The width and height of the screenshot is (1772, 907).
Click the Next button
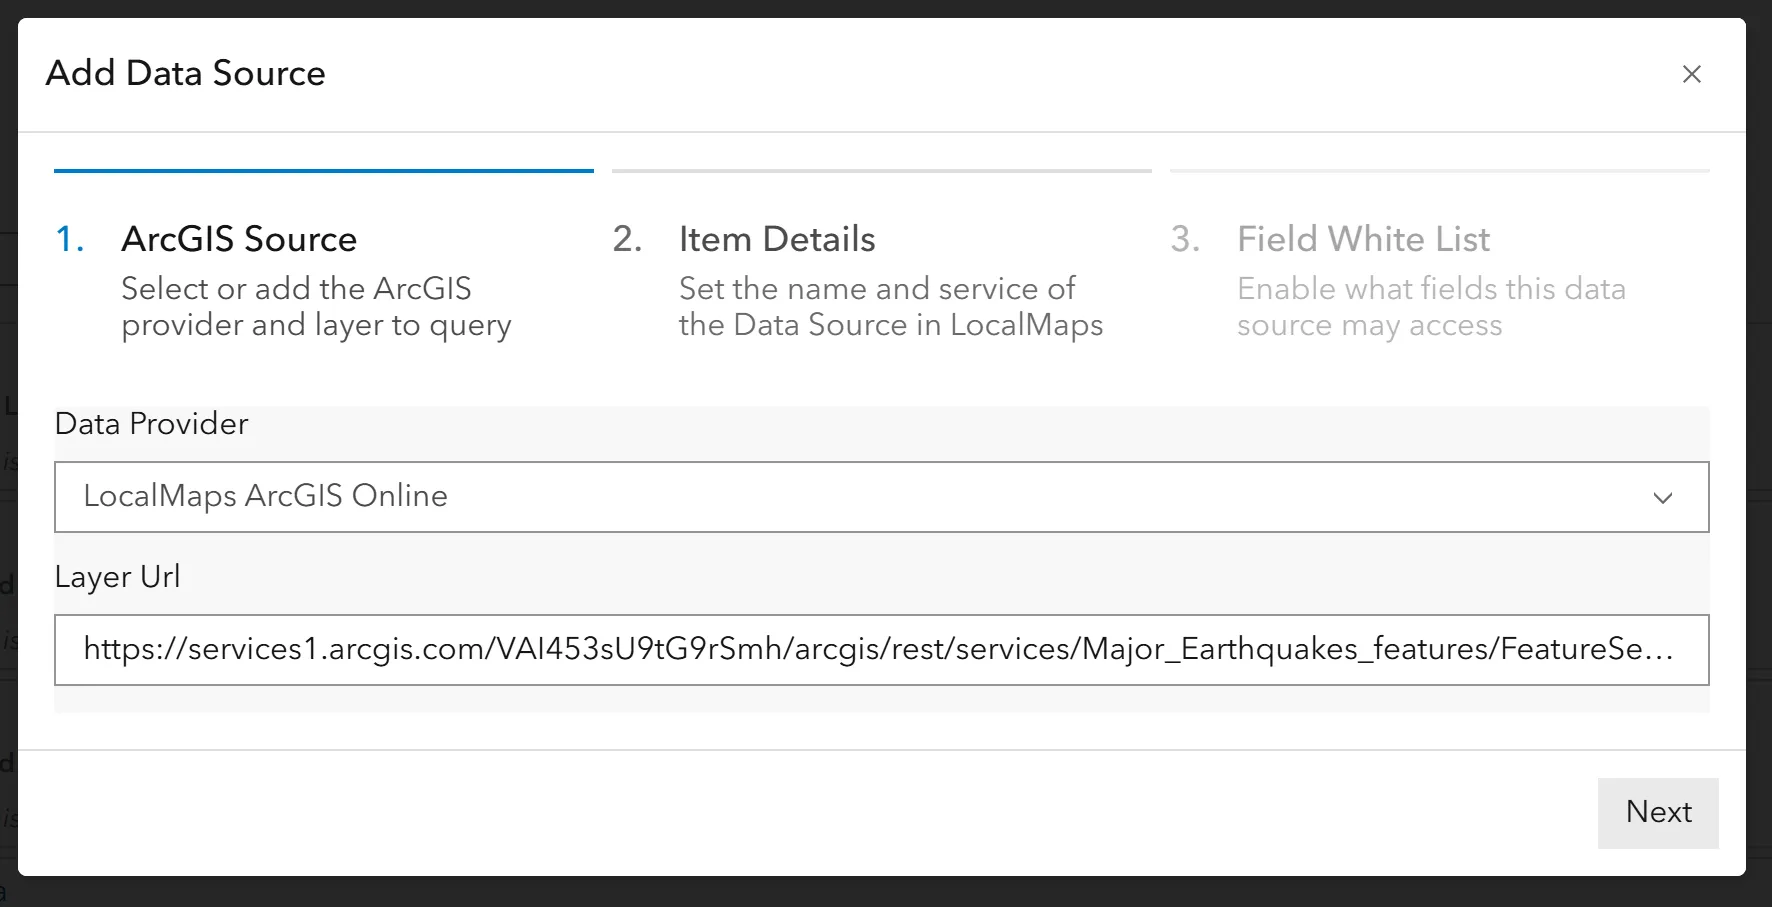1658,812
